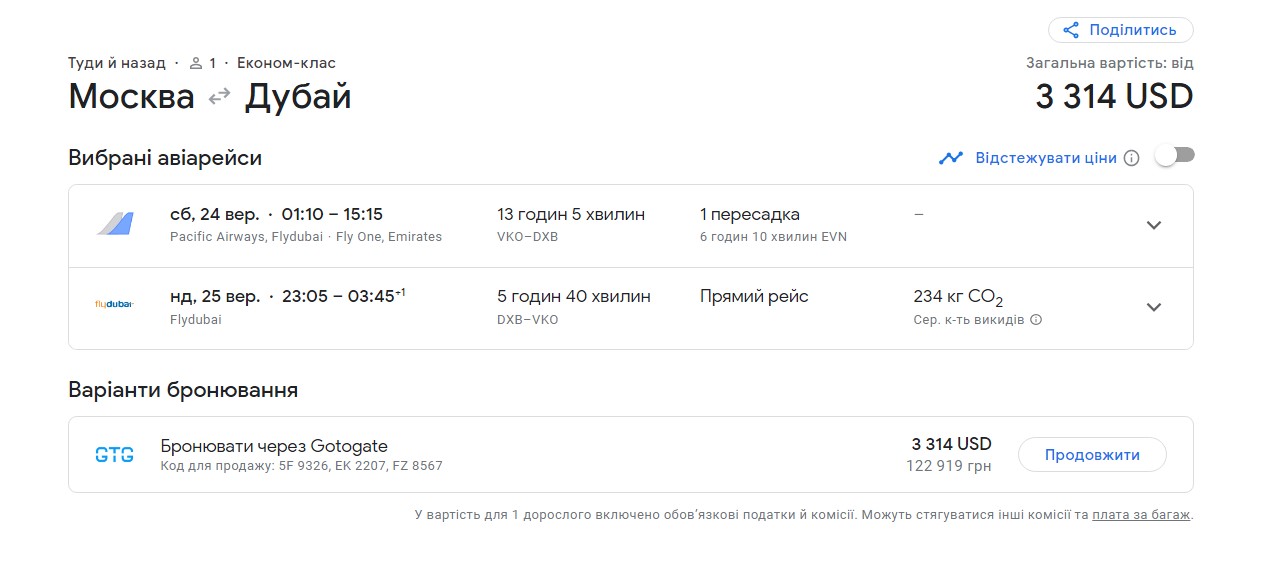Screen dimensions: 1267x564
Task: Click the 234 кг CO2 emissions value
Action: pyautogui.click(x=957, y=297)
